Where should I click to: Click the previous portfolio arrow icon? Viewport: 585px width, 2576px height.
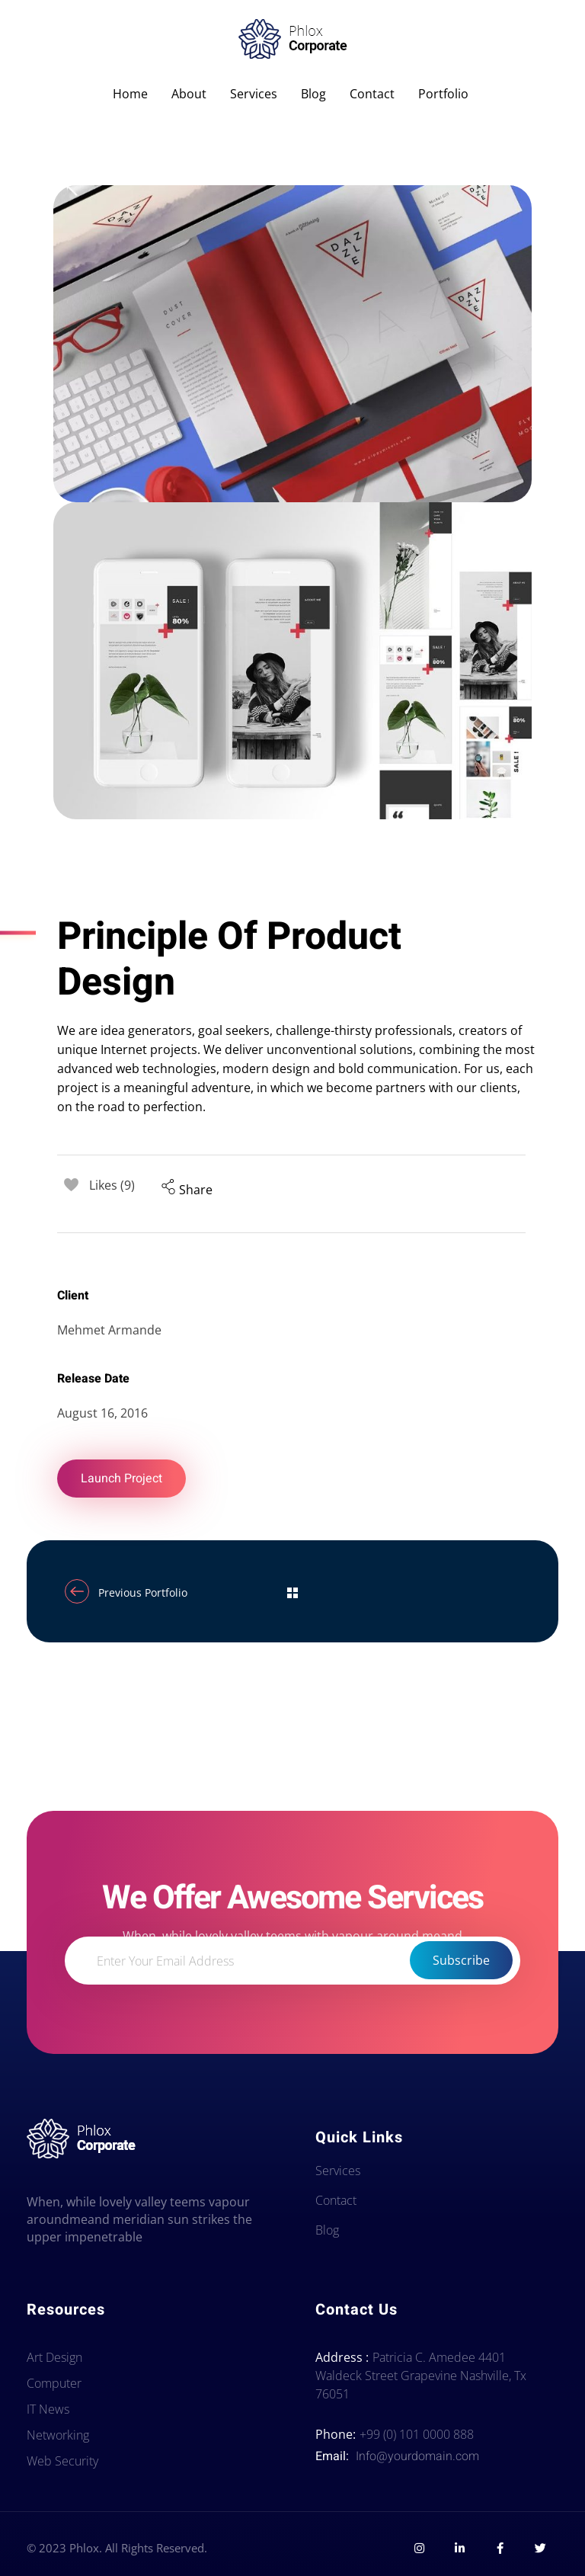click(77, 1592)
